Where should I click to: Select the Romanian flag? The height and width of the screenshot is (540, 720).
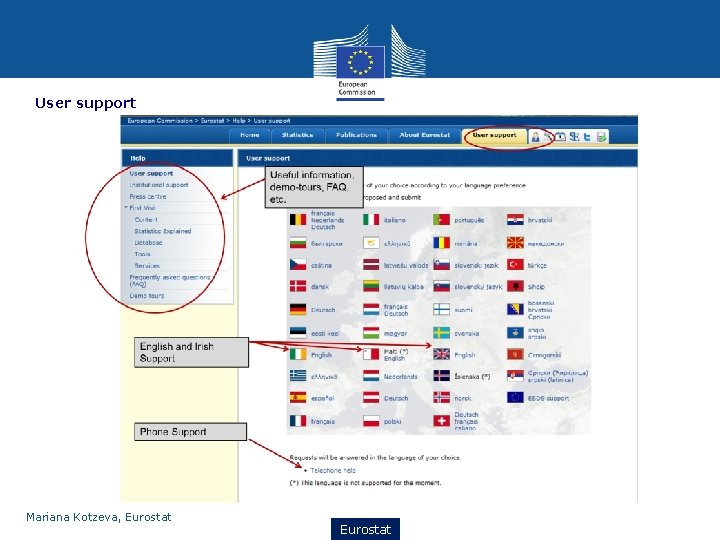(441, 243)
